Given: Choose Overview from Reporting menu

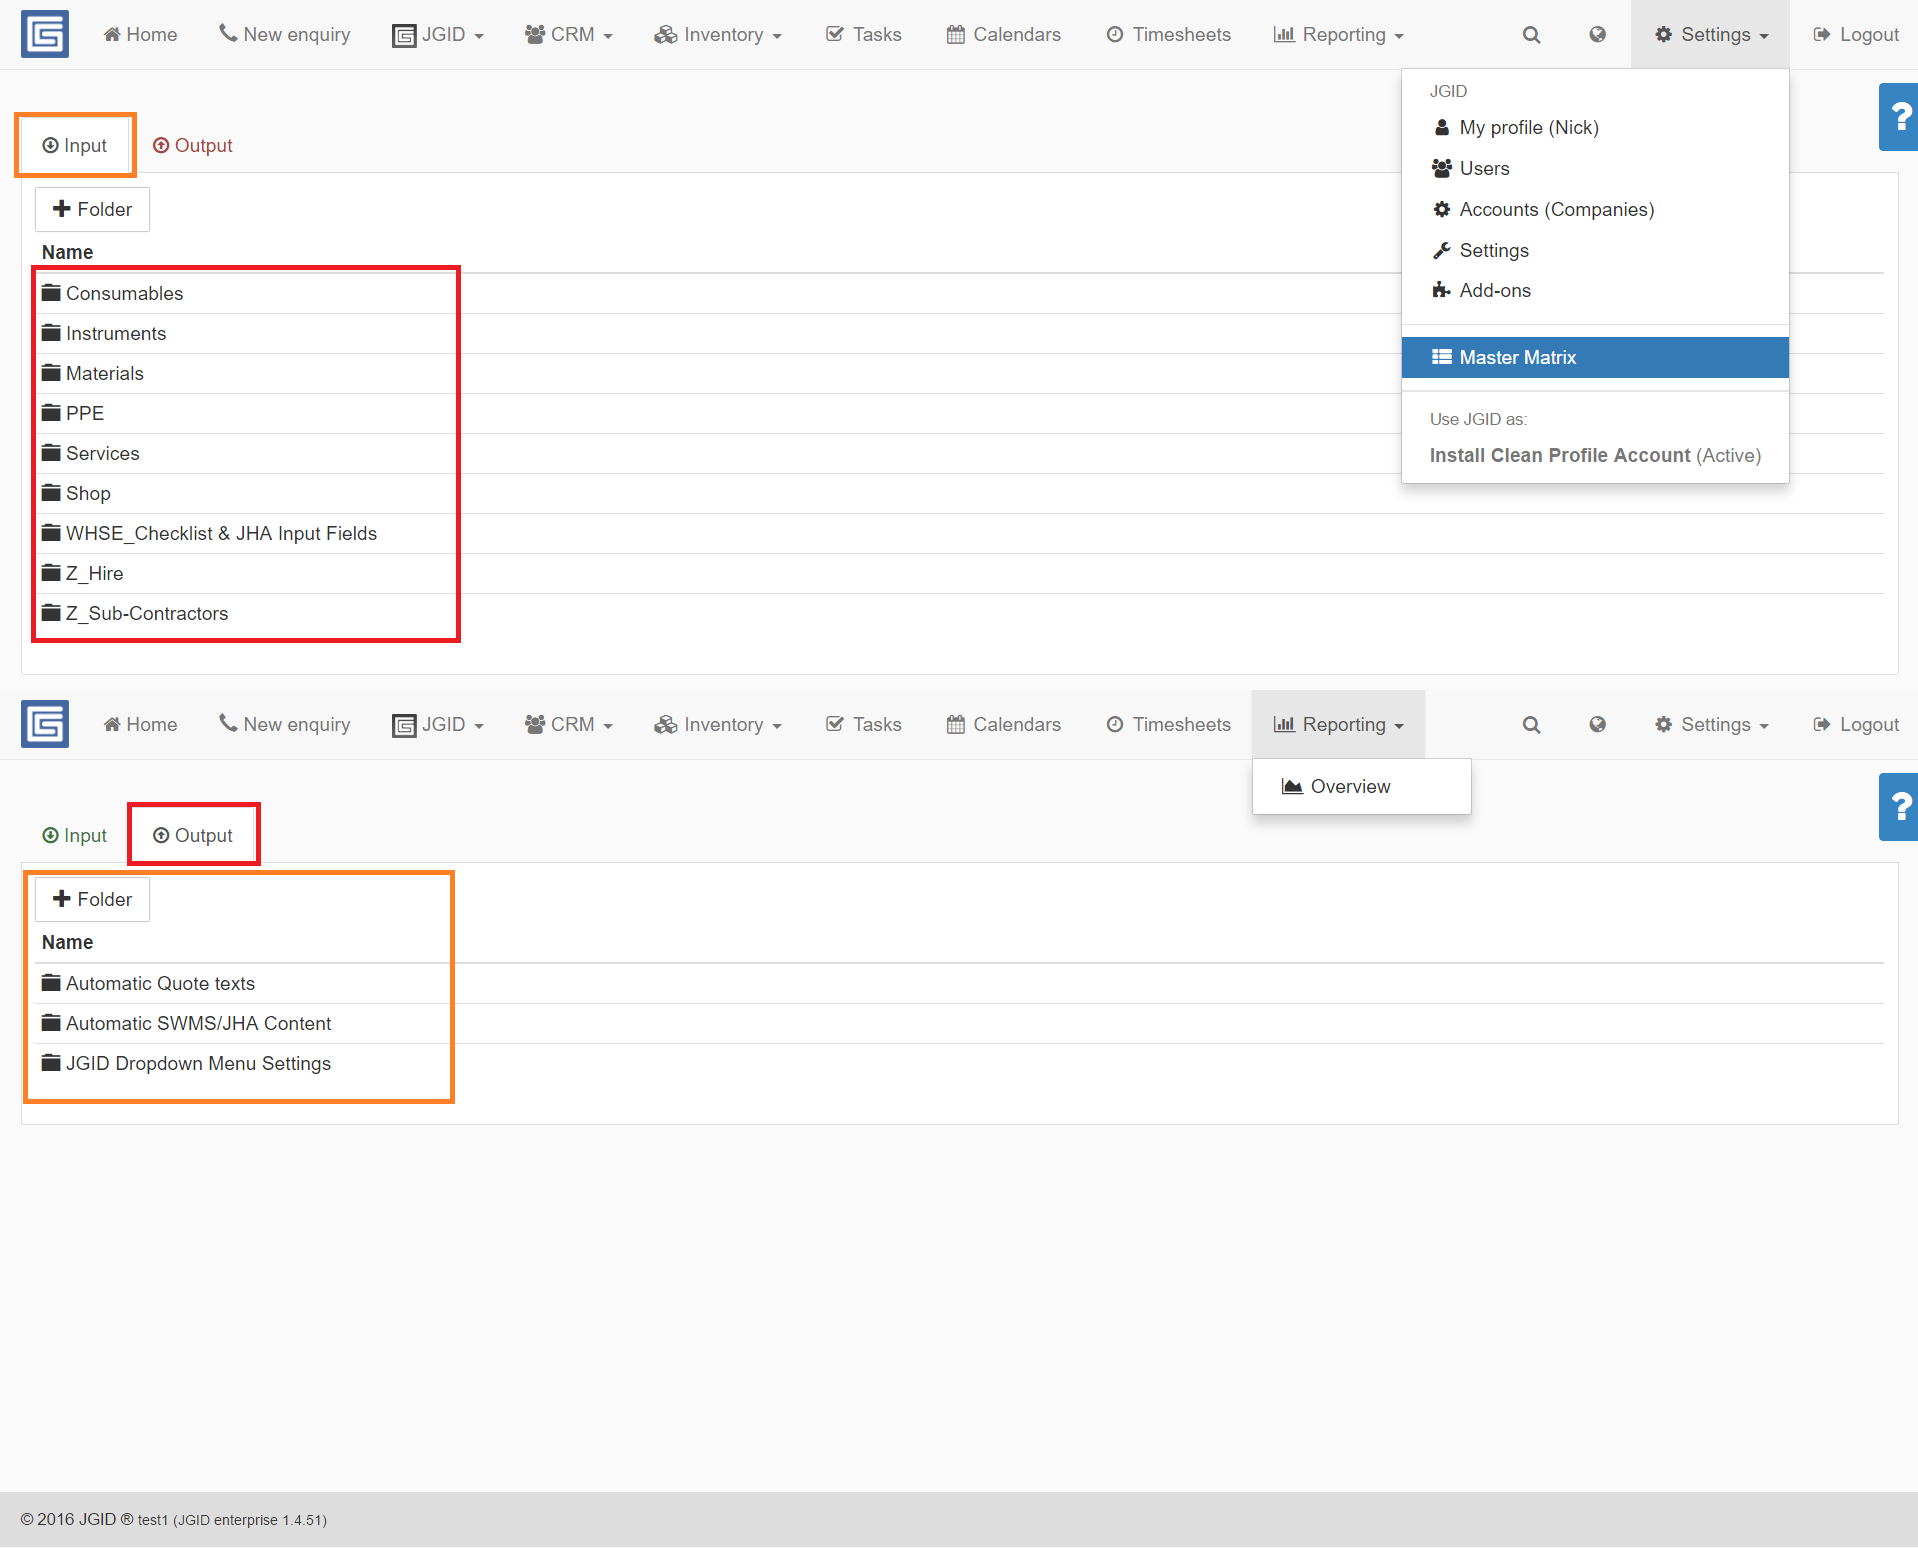Looking at the screenshot, I should point(1361,786).
